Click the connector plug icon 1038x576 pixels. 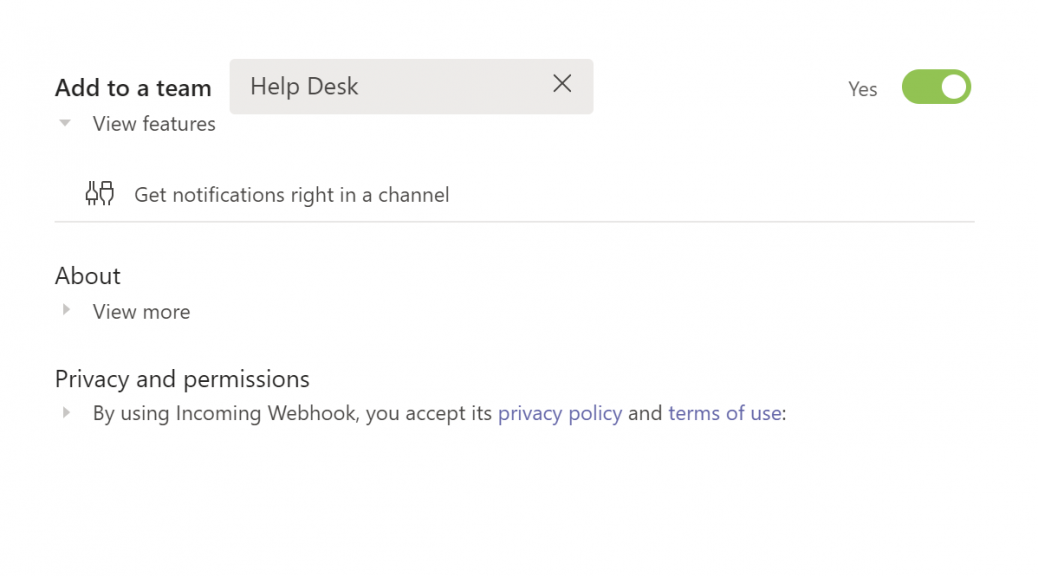tap(99, 193)
